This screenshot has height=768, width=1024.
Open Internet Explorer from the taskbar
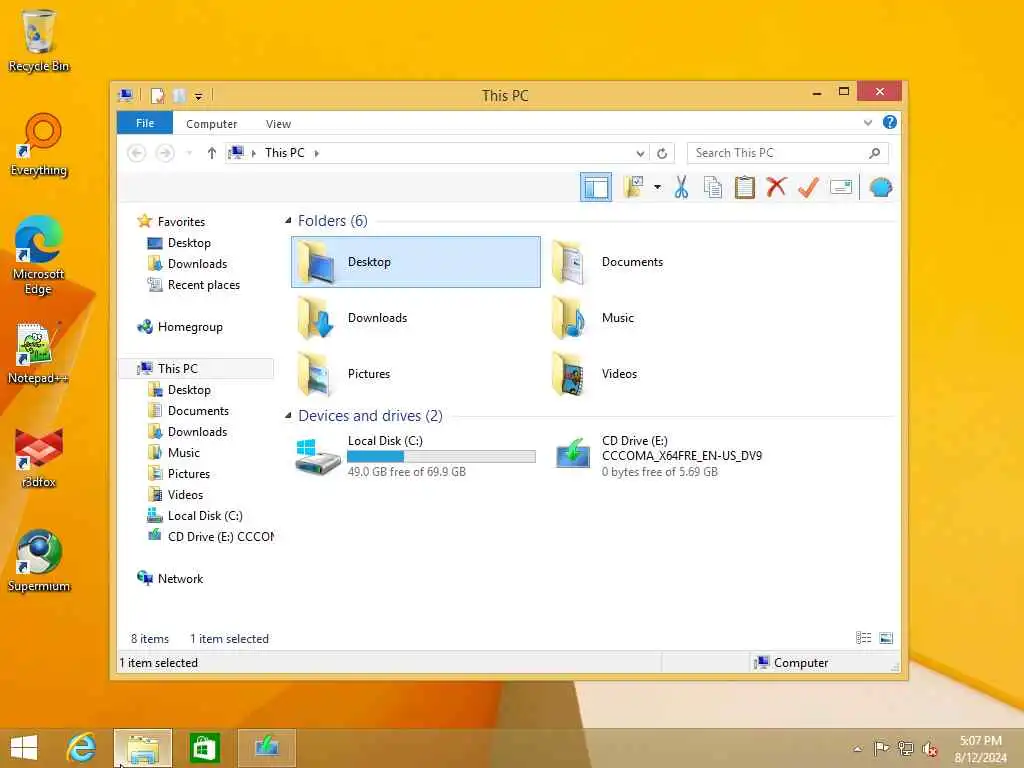82,748
